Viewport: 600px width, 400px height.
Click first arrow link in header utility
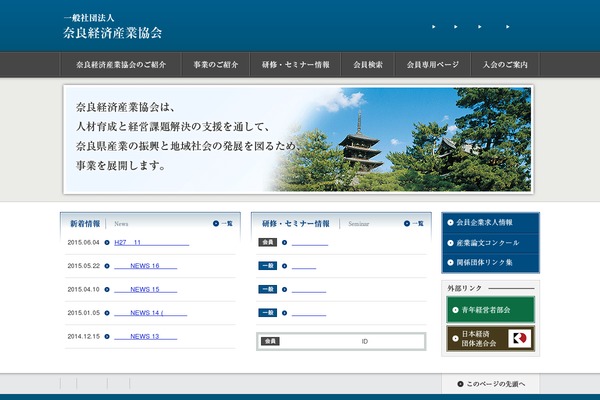(434, 26)
